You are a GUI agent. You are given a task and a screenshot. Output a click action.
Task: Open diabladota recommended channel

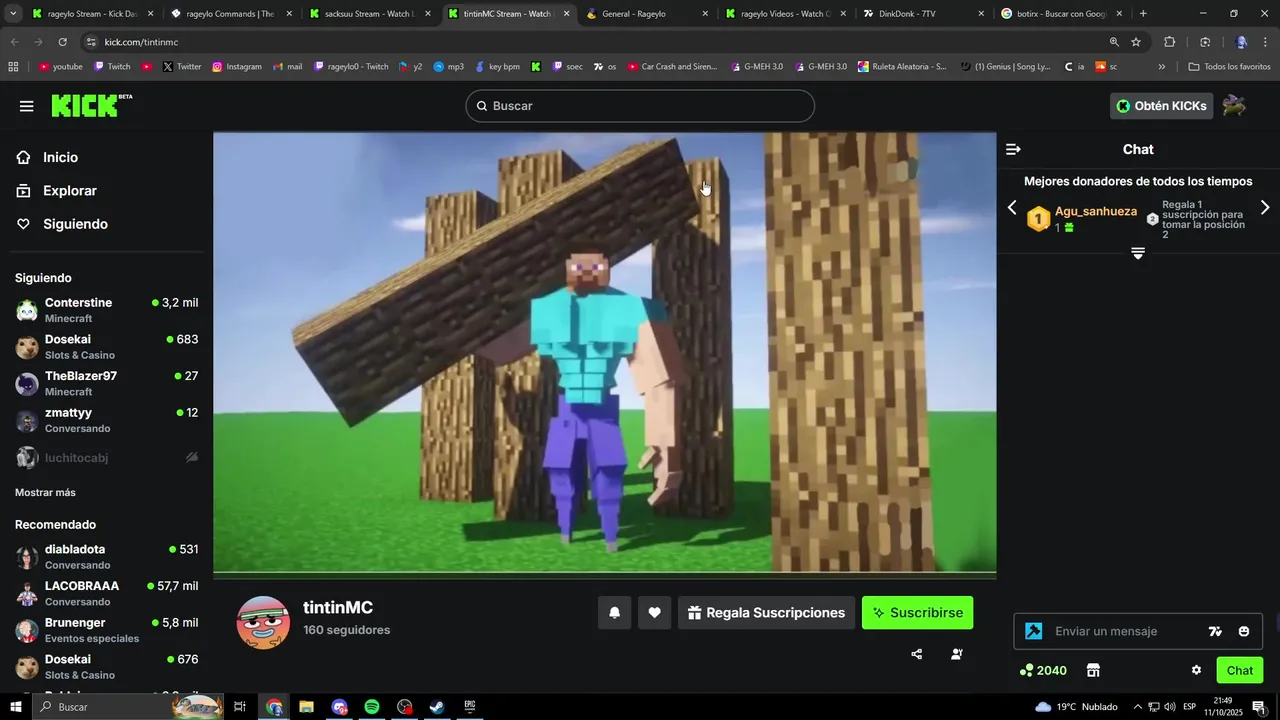click(x=106, y=557)
